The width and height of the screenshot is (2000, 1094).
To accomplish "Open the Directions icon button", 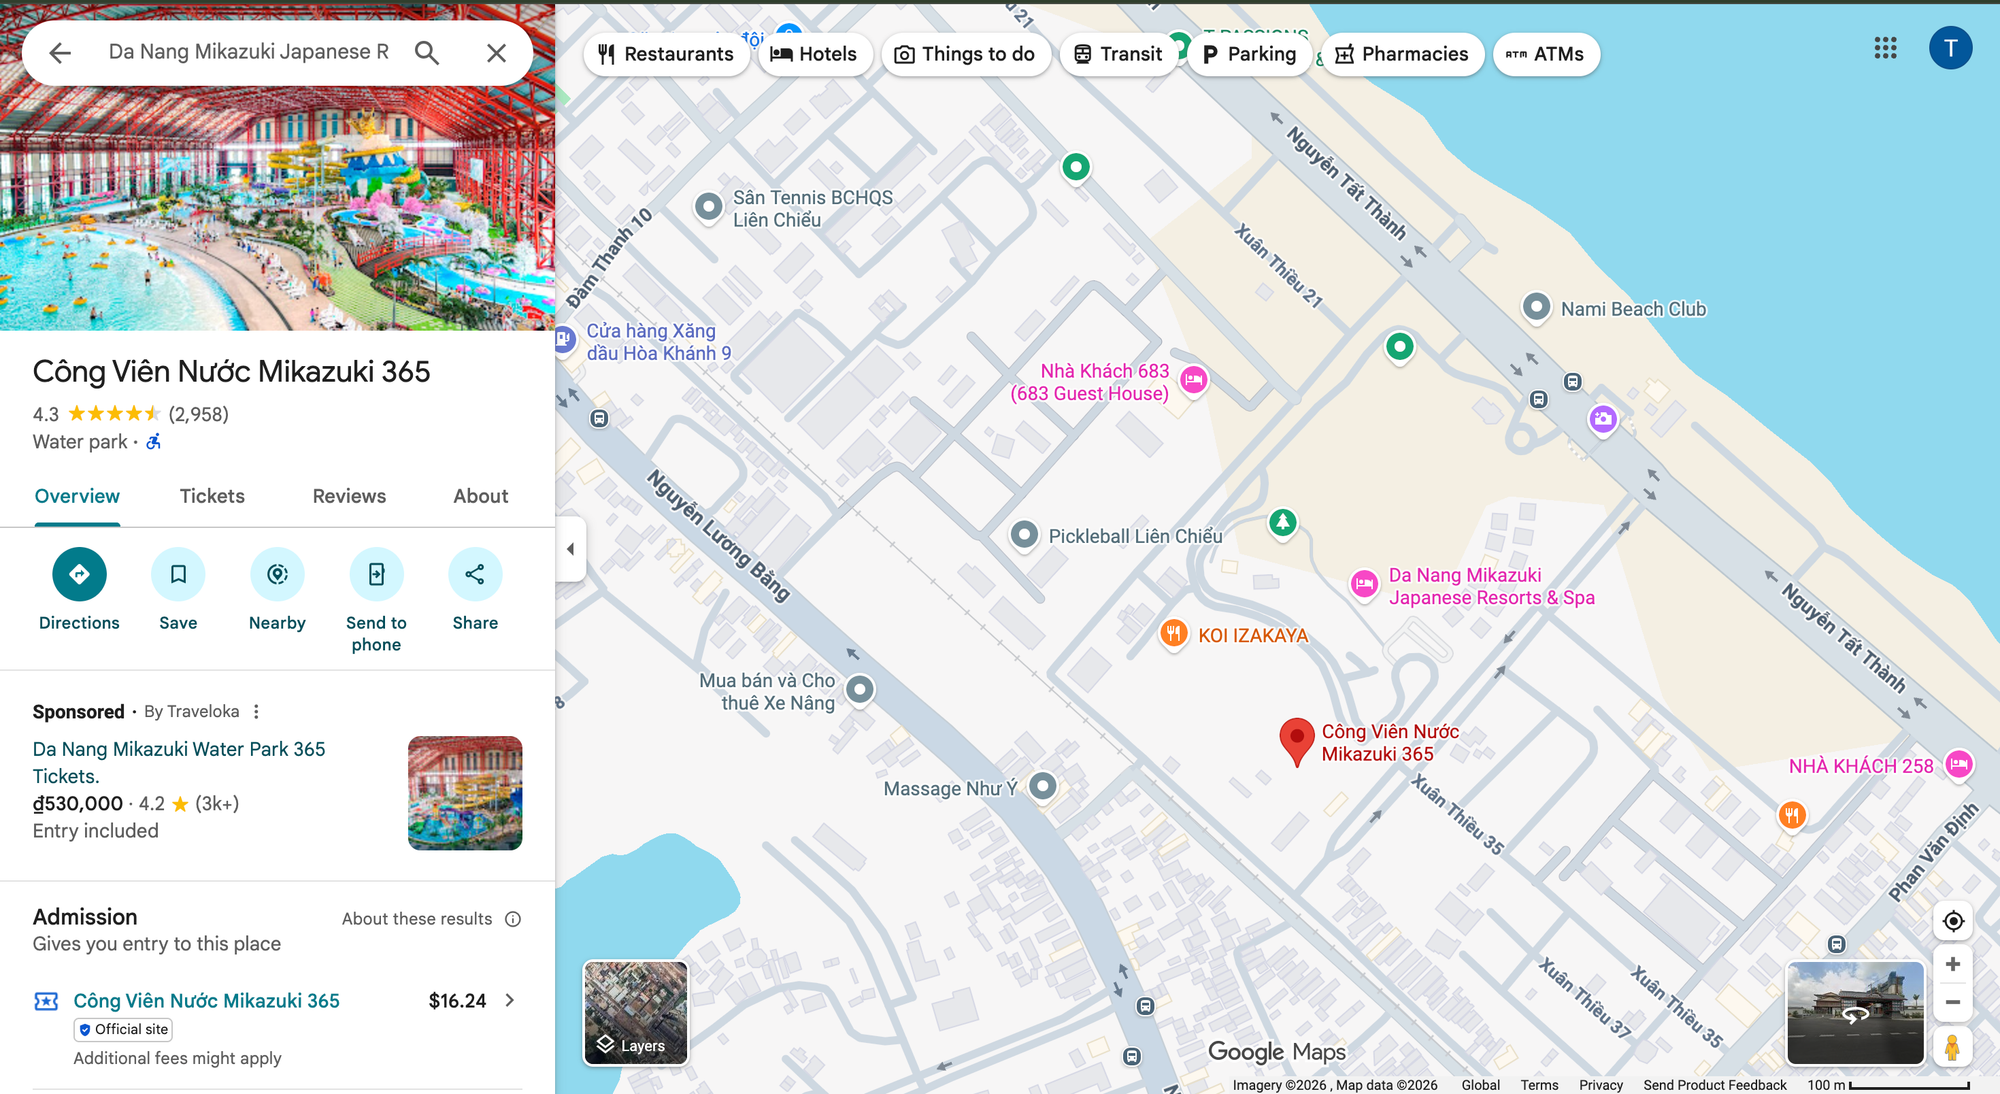I will coord(79,574).
